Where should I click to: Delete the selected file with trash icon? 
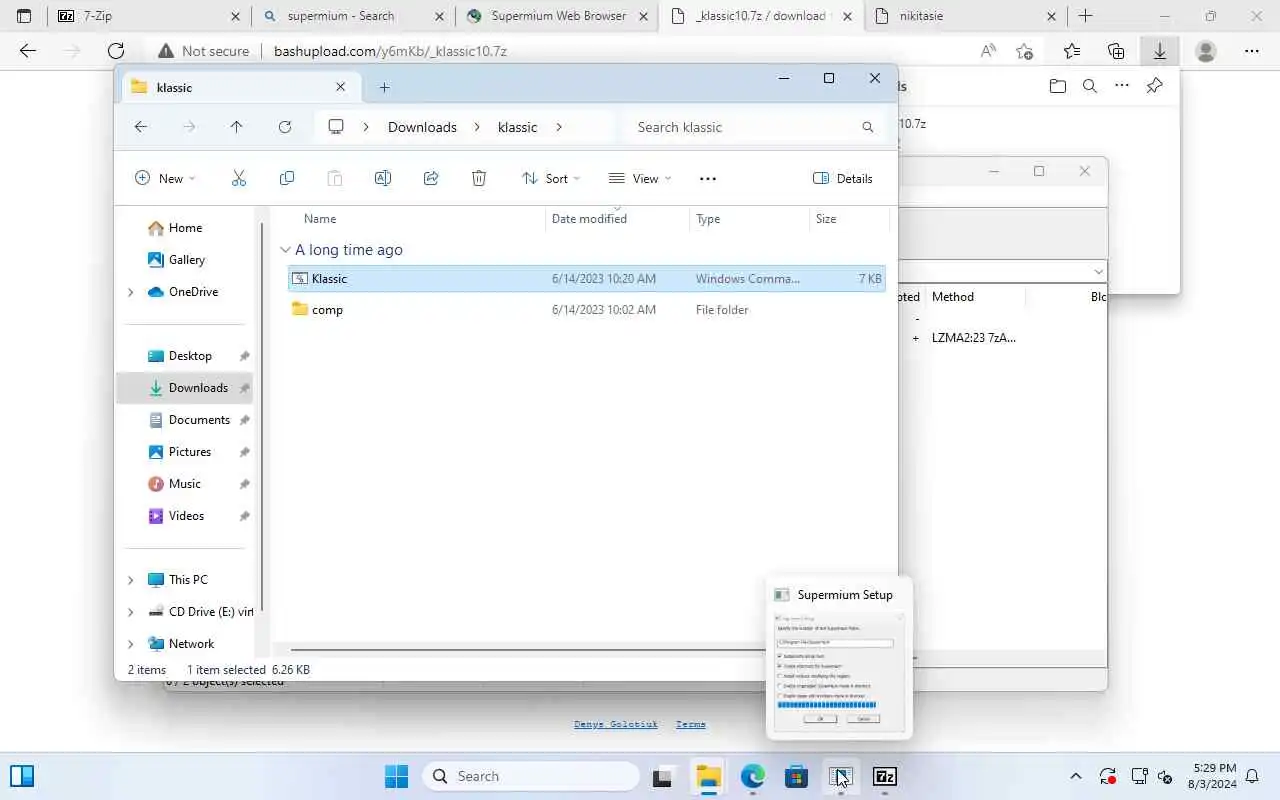pyautogui.click(x=479, y=178)
